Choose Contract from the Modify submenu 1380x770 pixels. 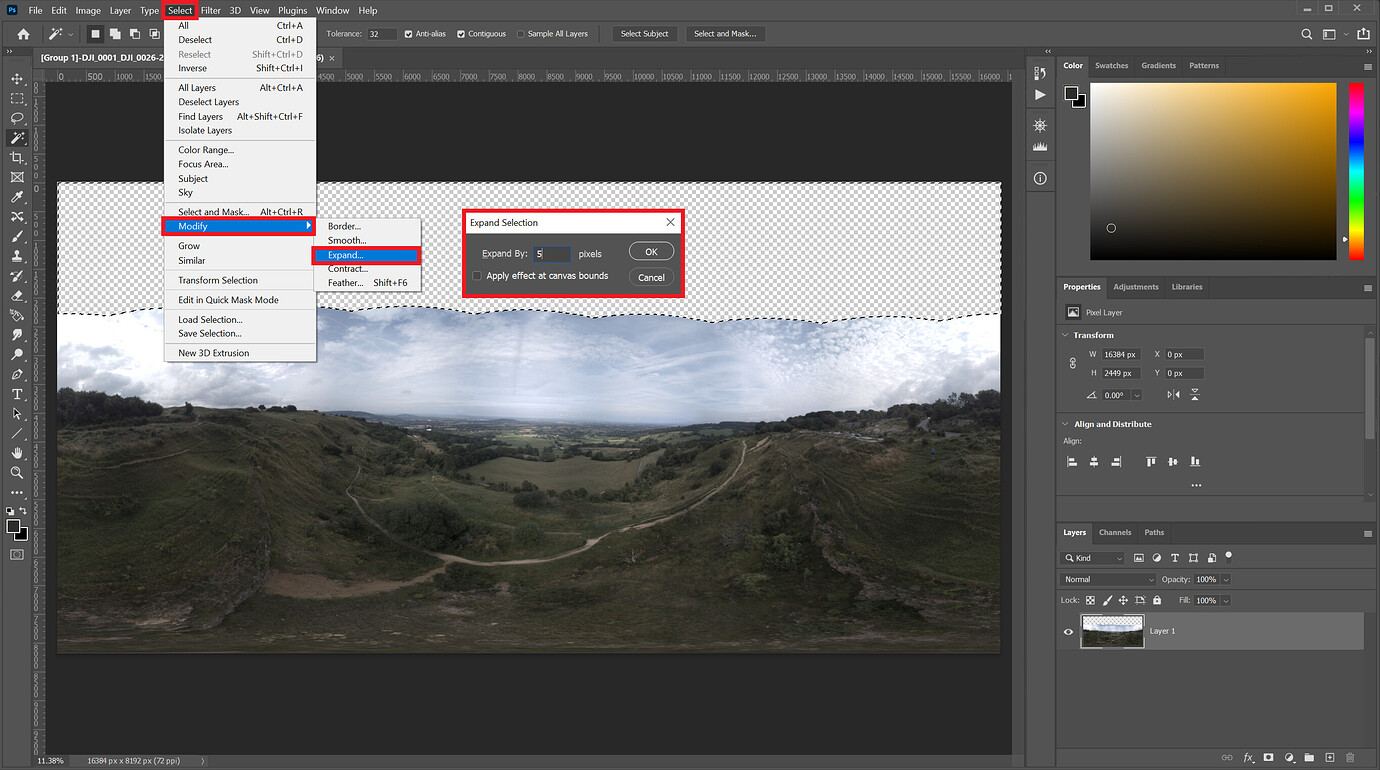[x=347, y=268]
